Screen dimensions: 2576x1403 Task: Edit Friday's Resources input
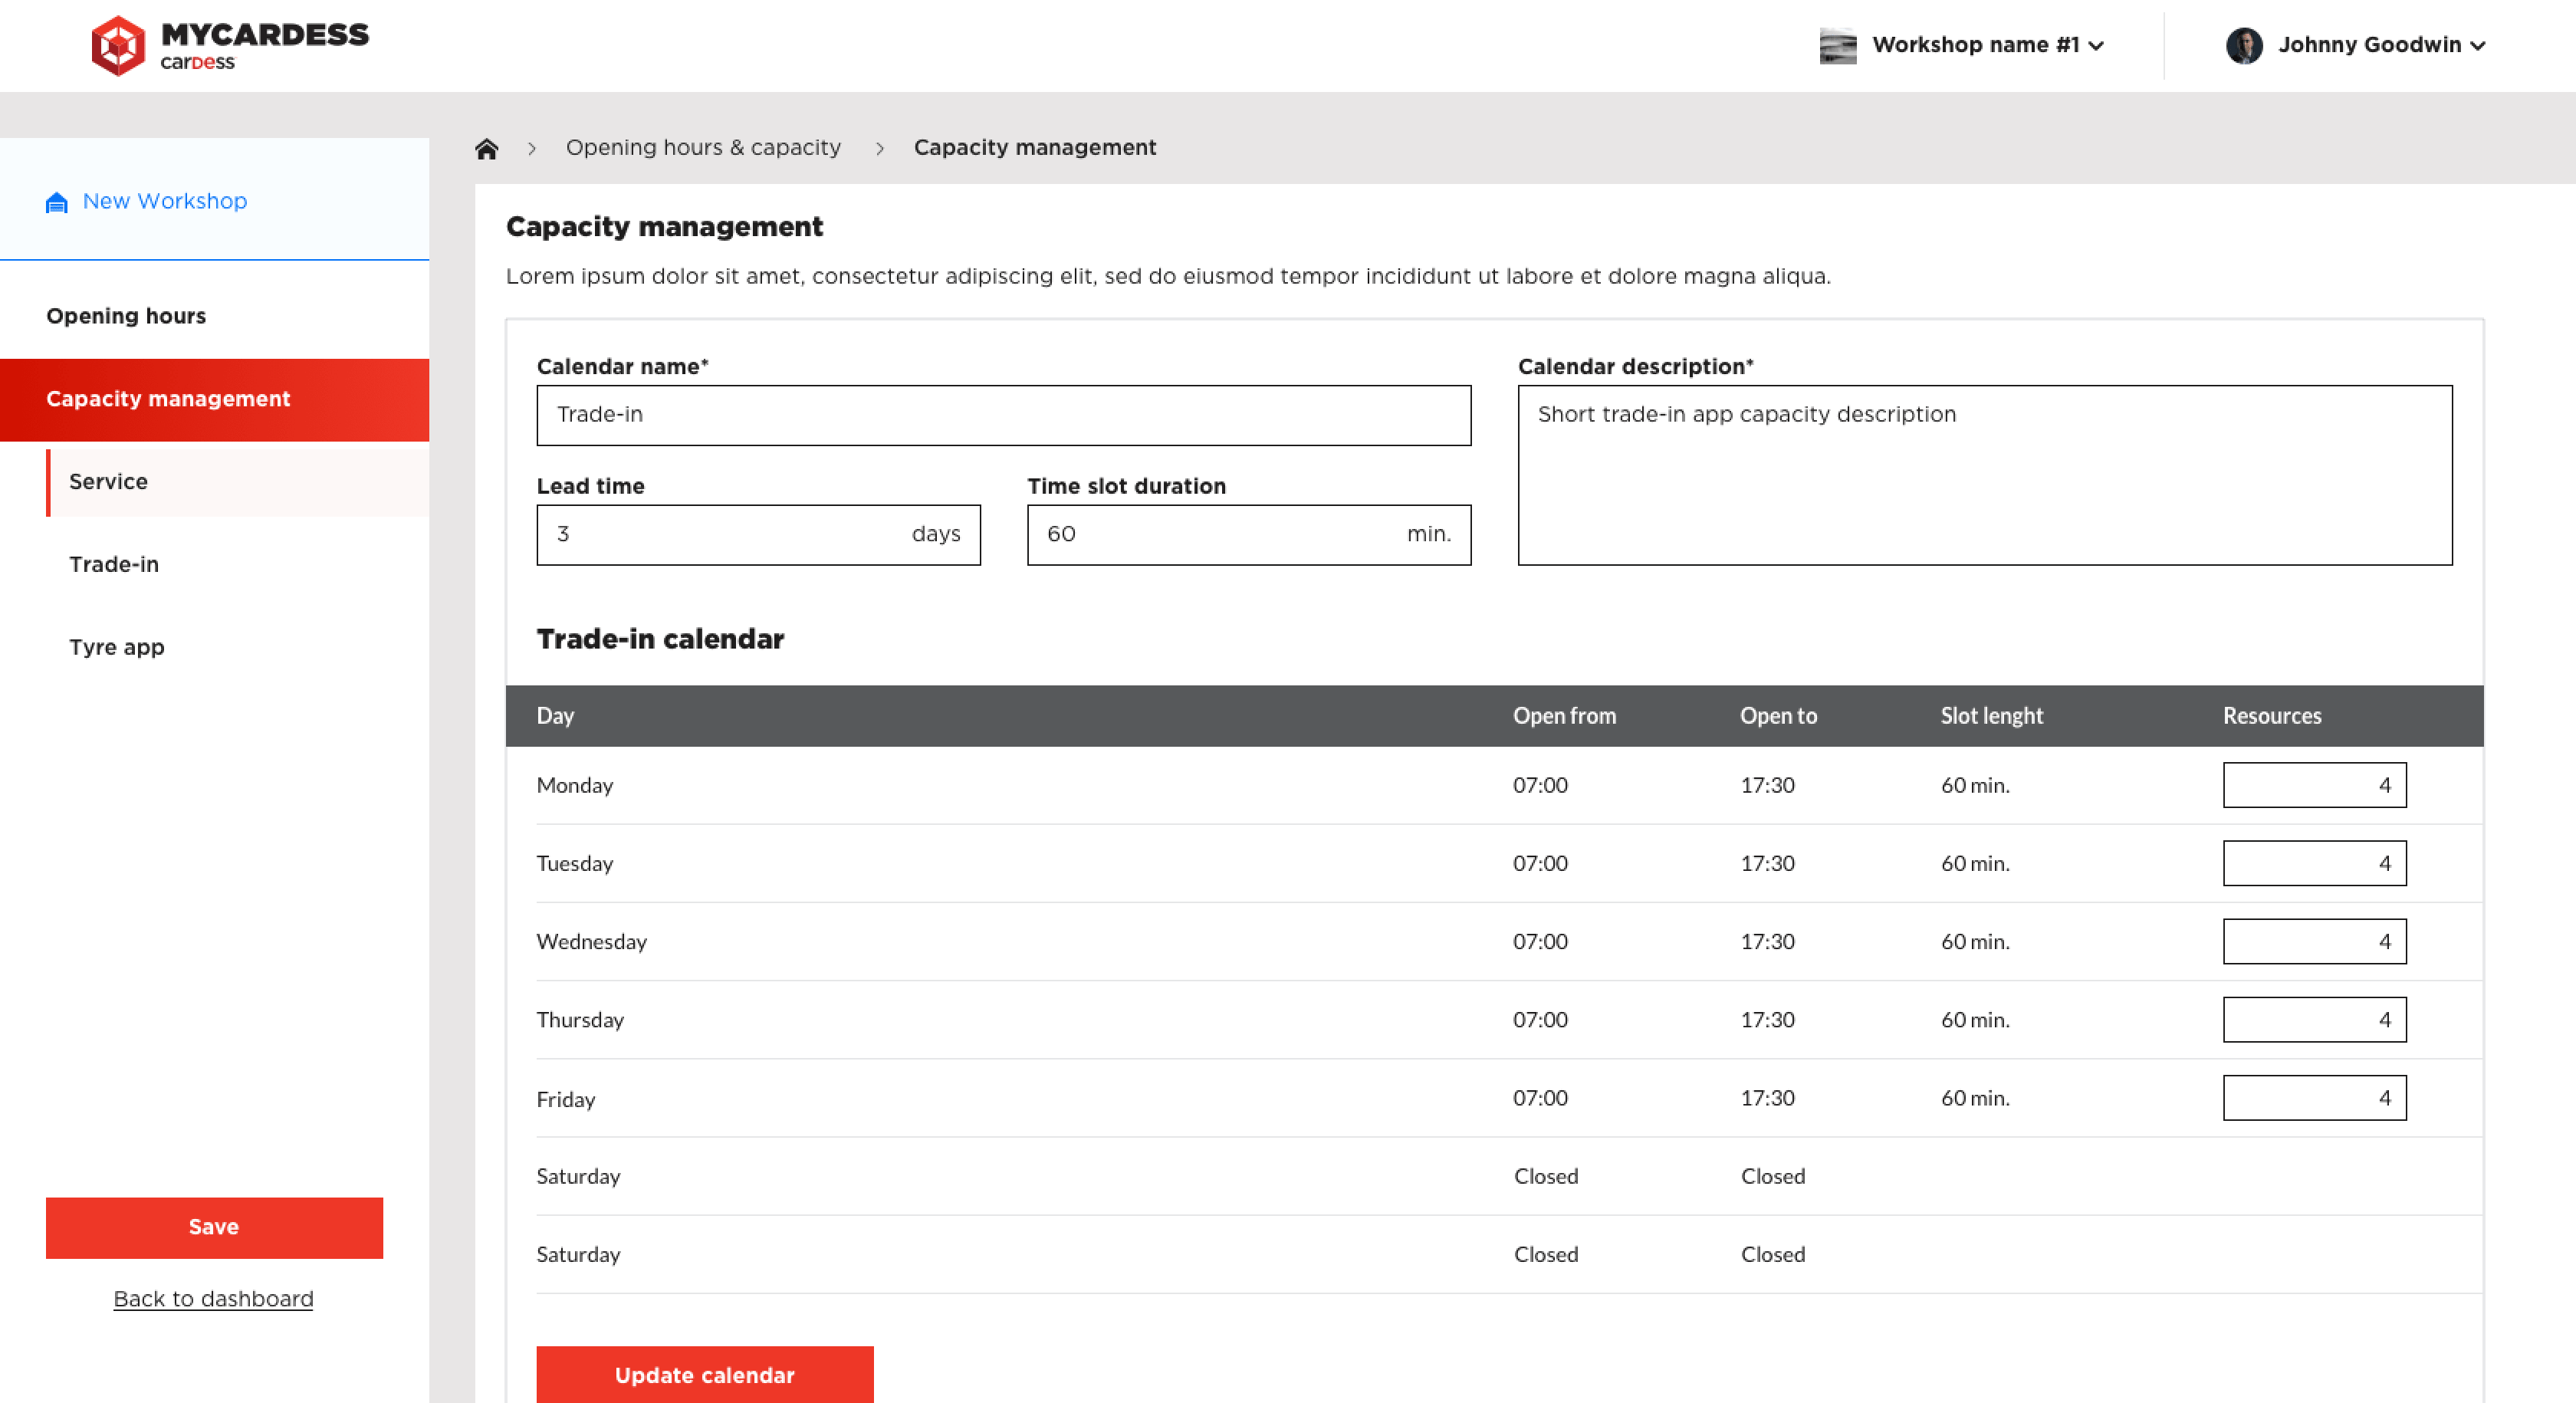[2315, 1098]
